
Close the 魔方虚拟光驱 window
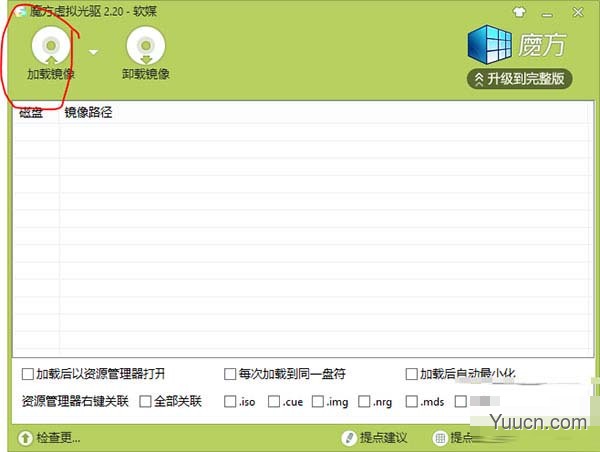click(578, 12)
